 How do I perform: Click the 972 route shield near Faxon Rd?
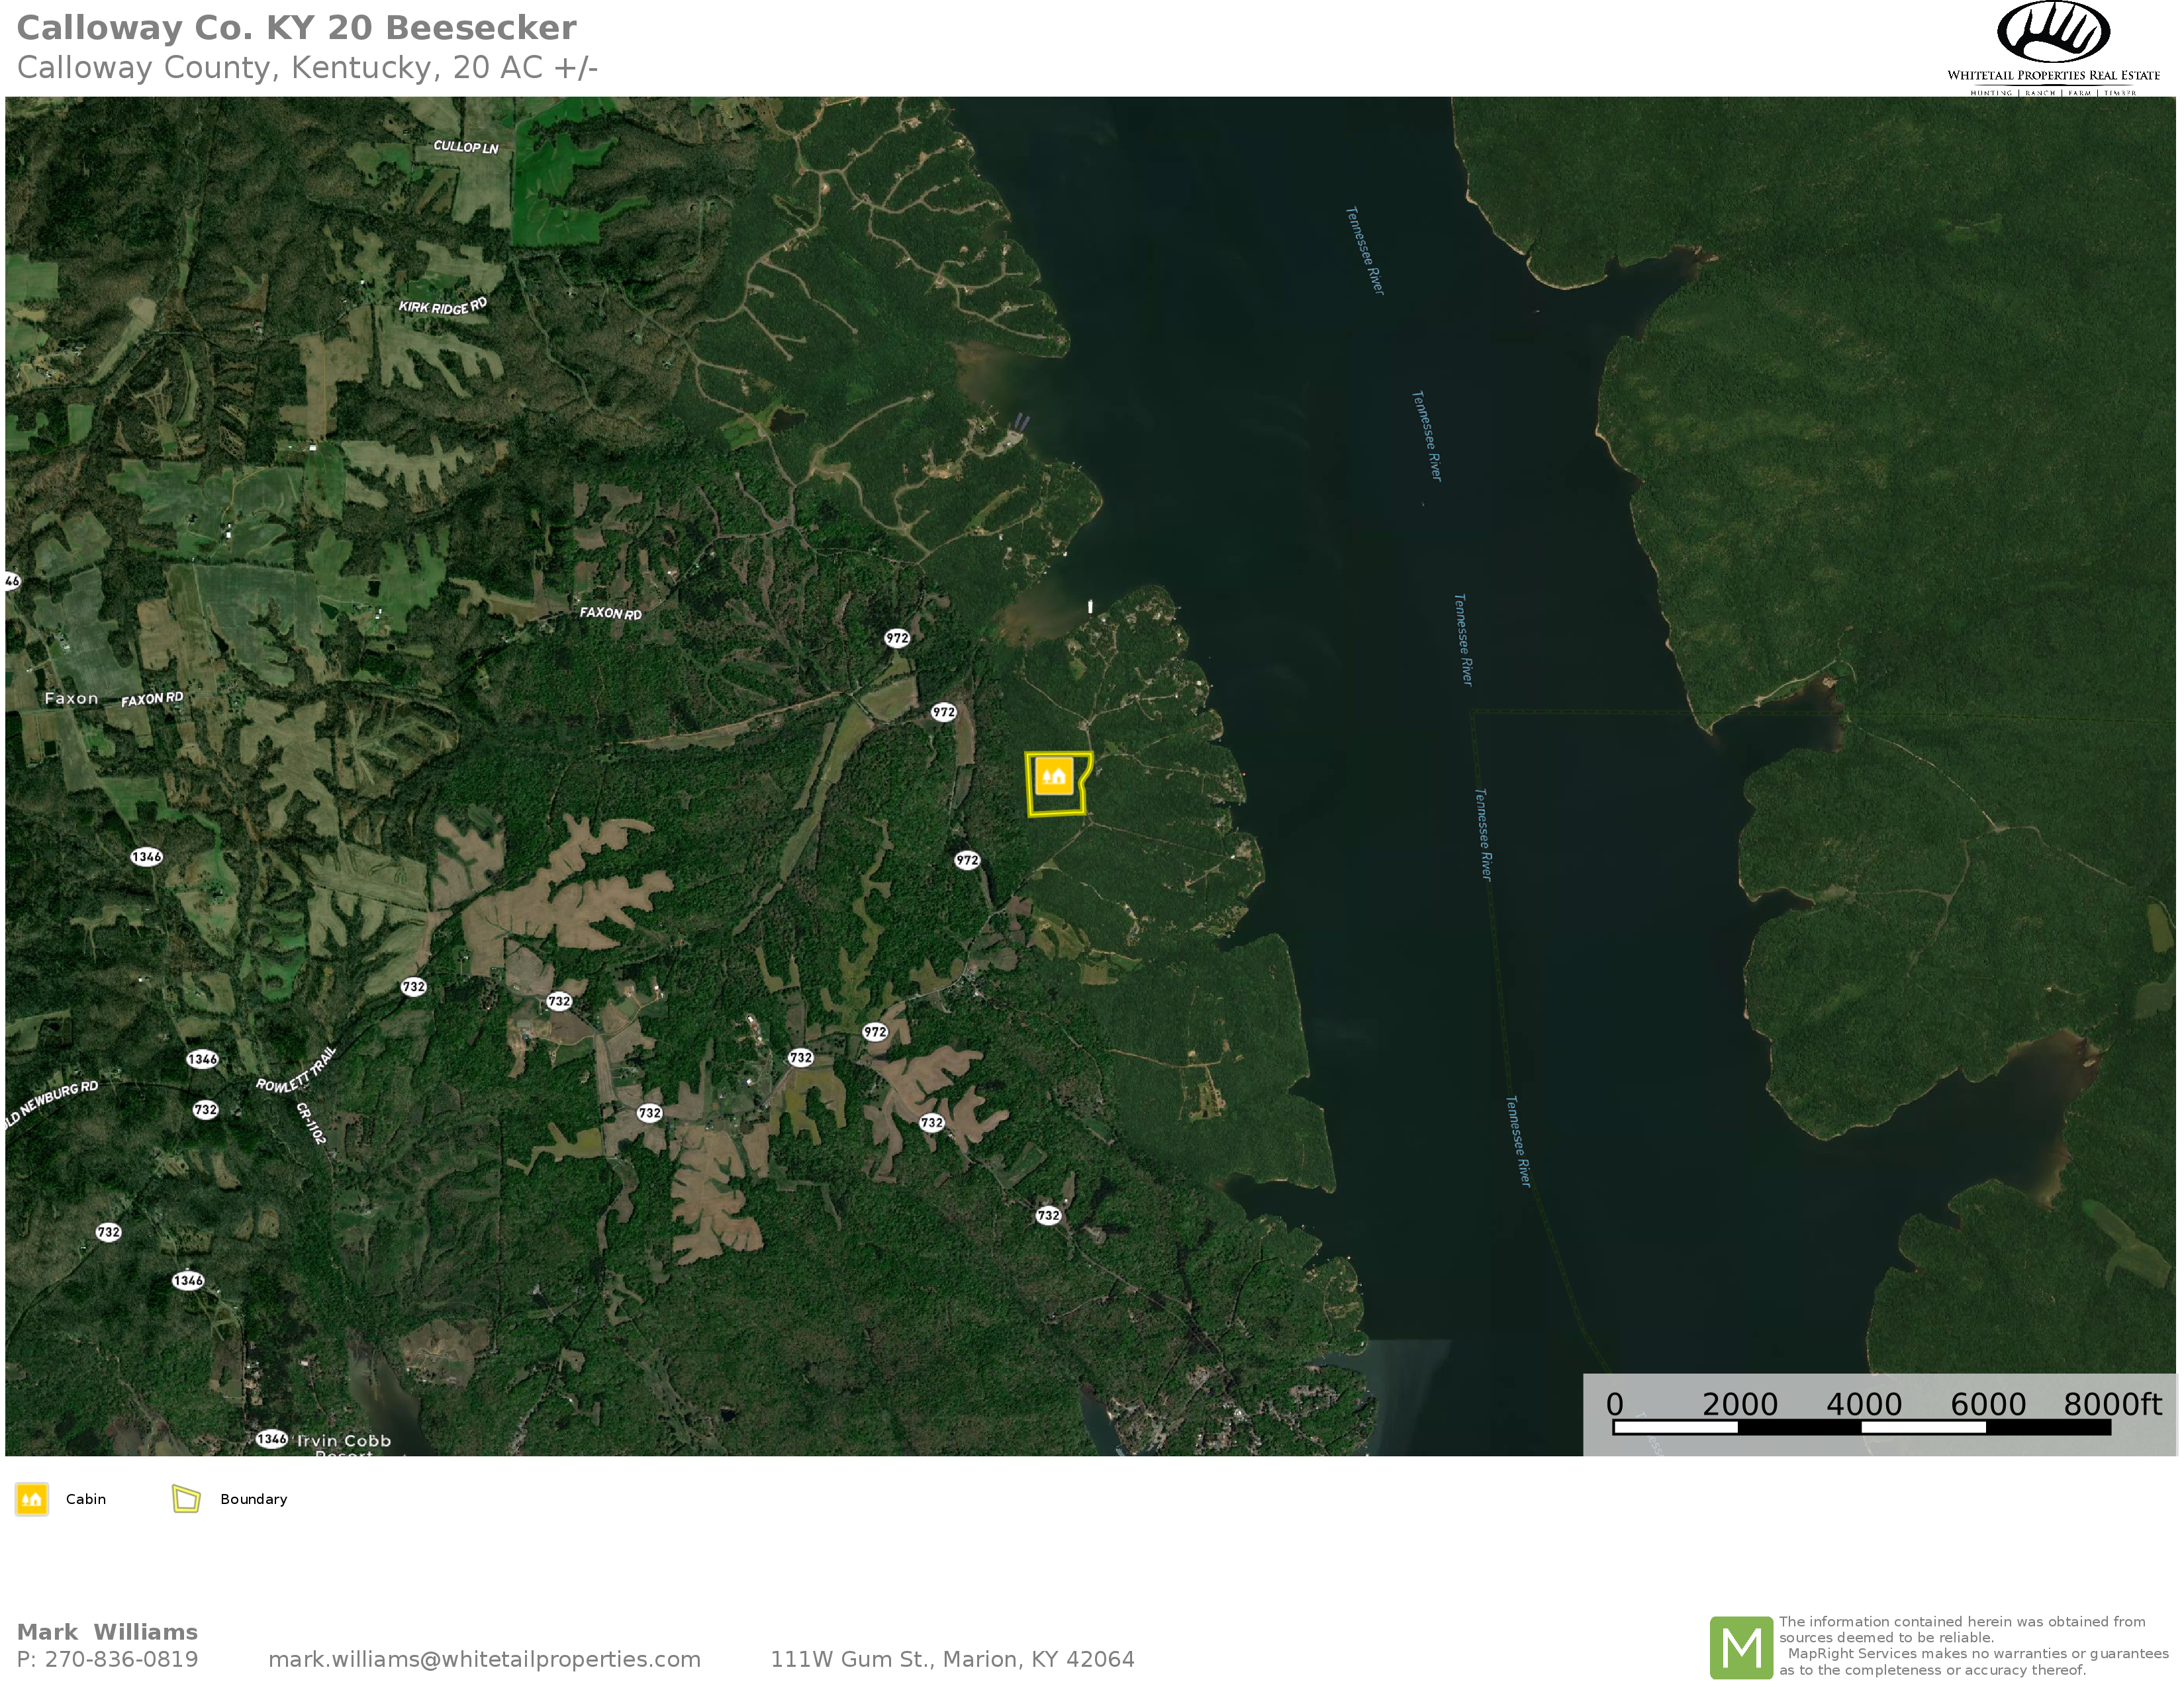pos(897,638)
